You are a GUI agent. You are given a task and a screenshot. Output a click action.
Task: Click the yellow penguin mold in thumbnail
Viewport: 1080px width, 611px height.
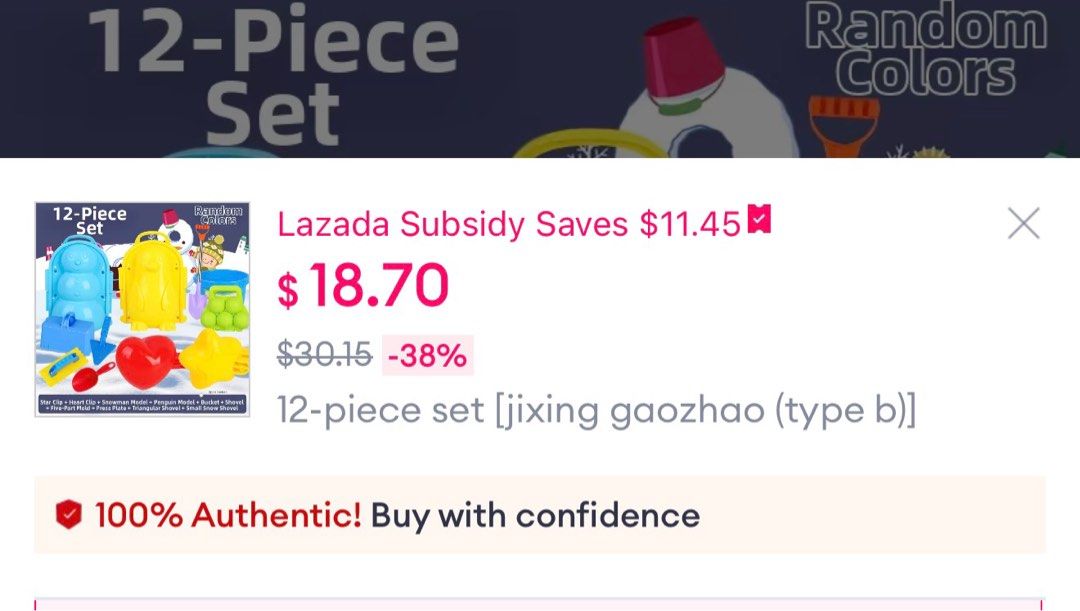[152, 285]
